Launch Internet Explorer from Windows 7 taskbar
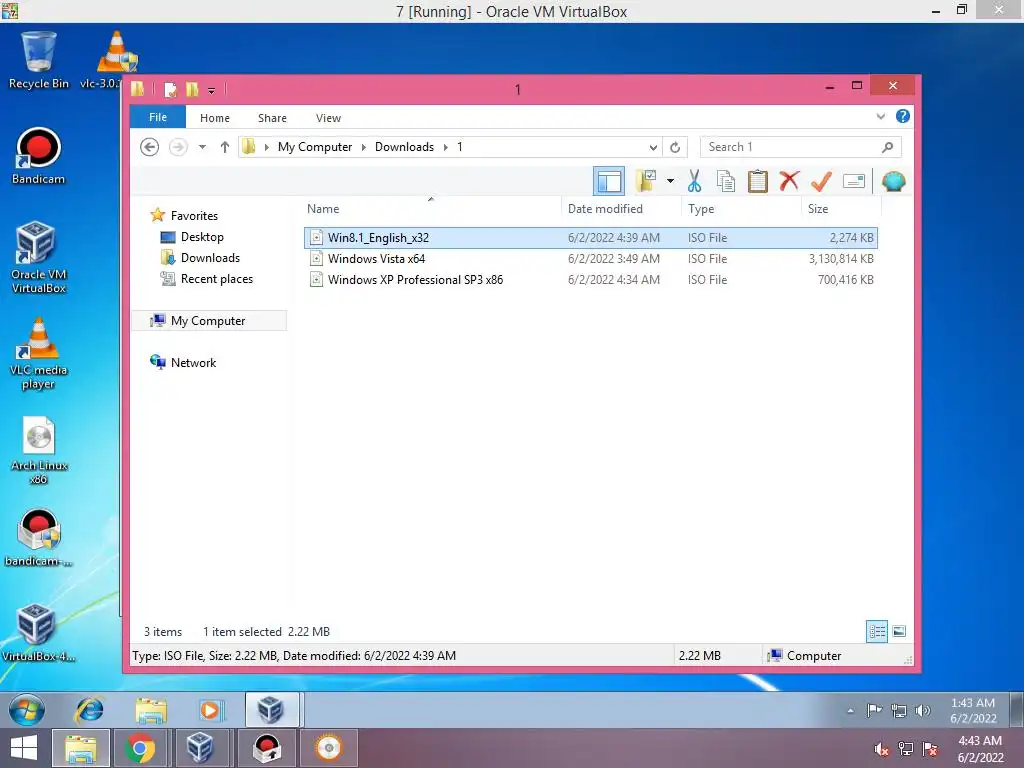 (x=89, y=710)
